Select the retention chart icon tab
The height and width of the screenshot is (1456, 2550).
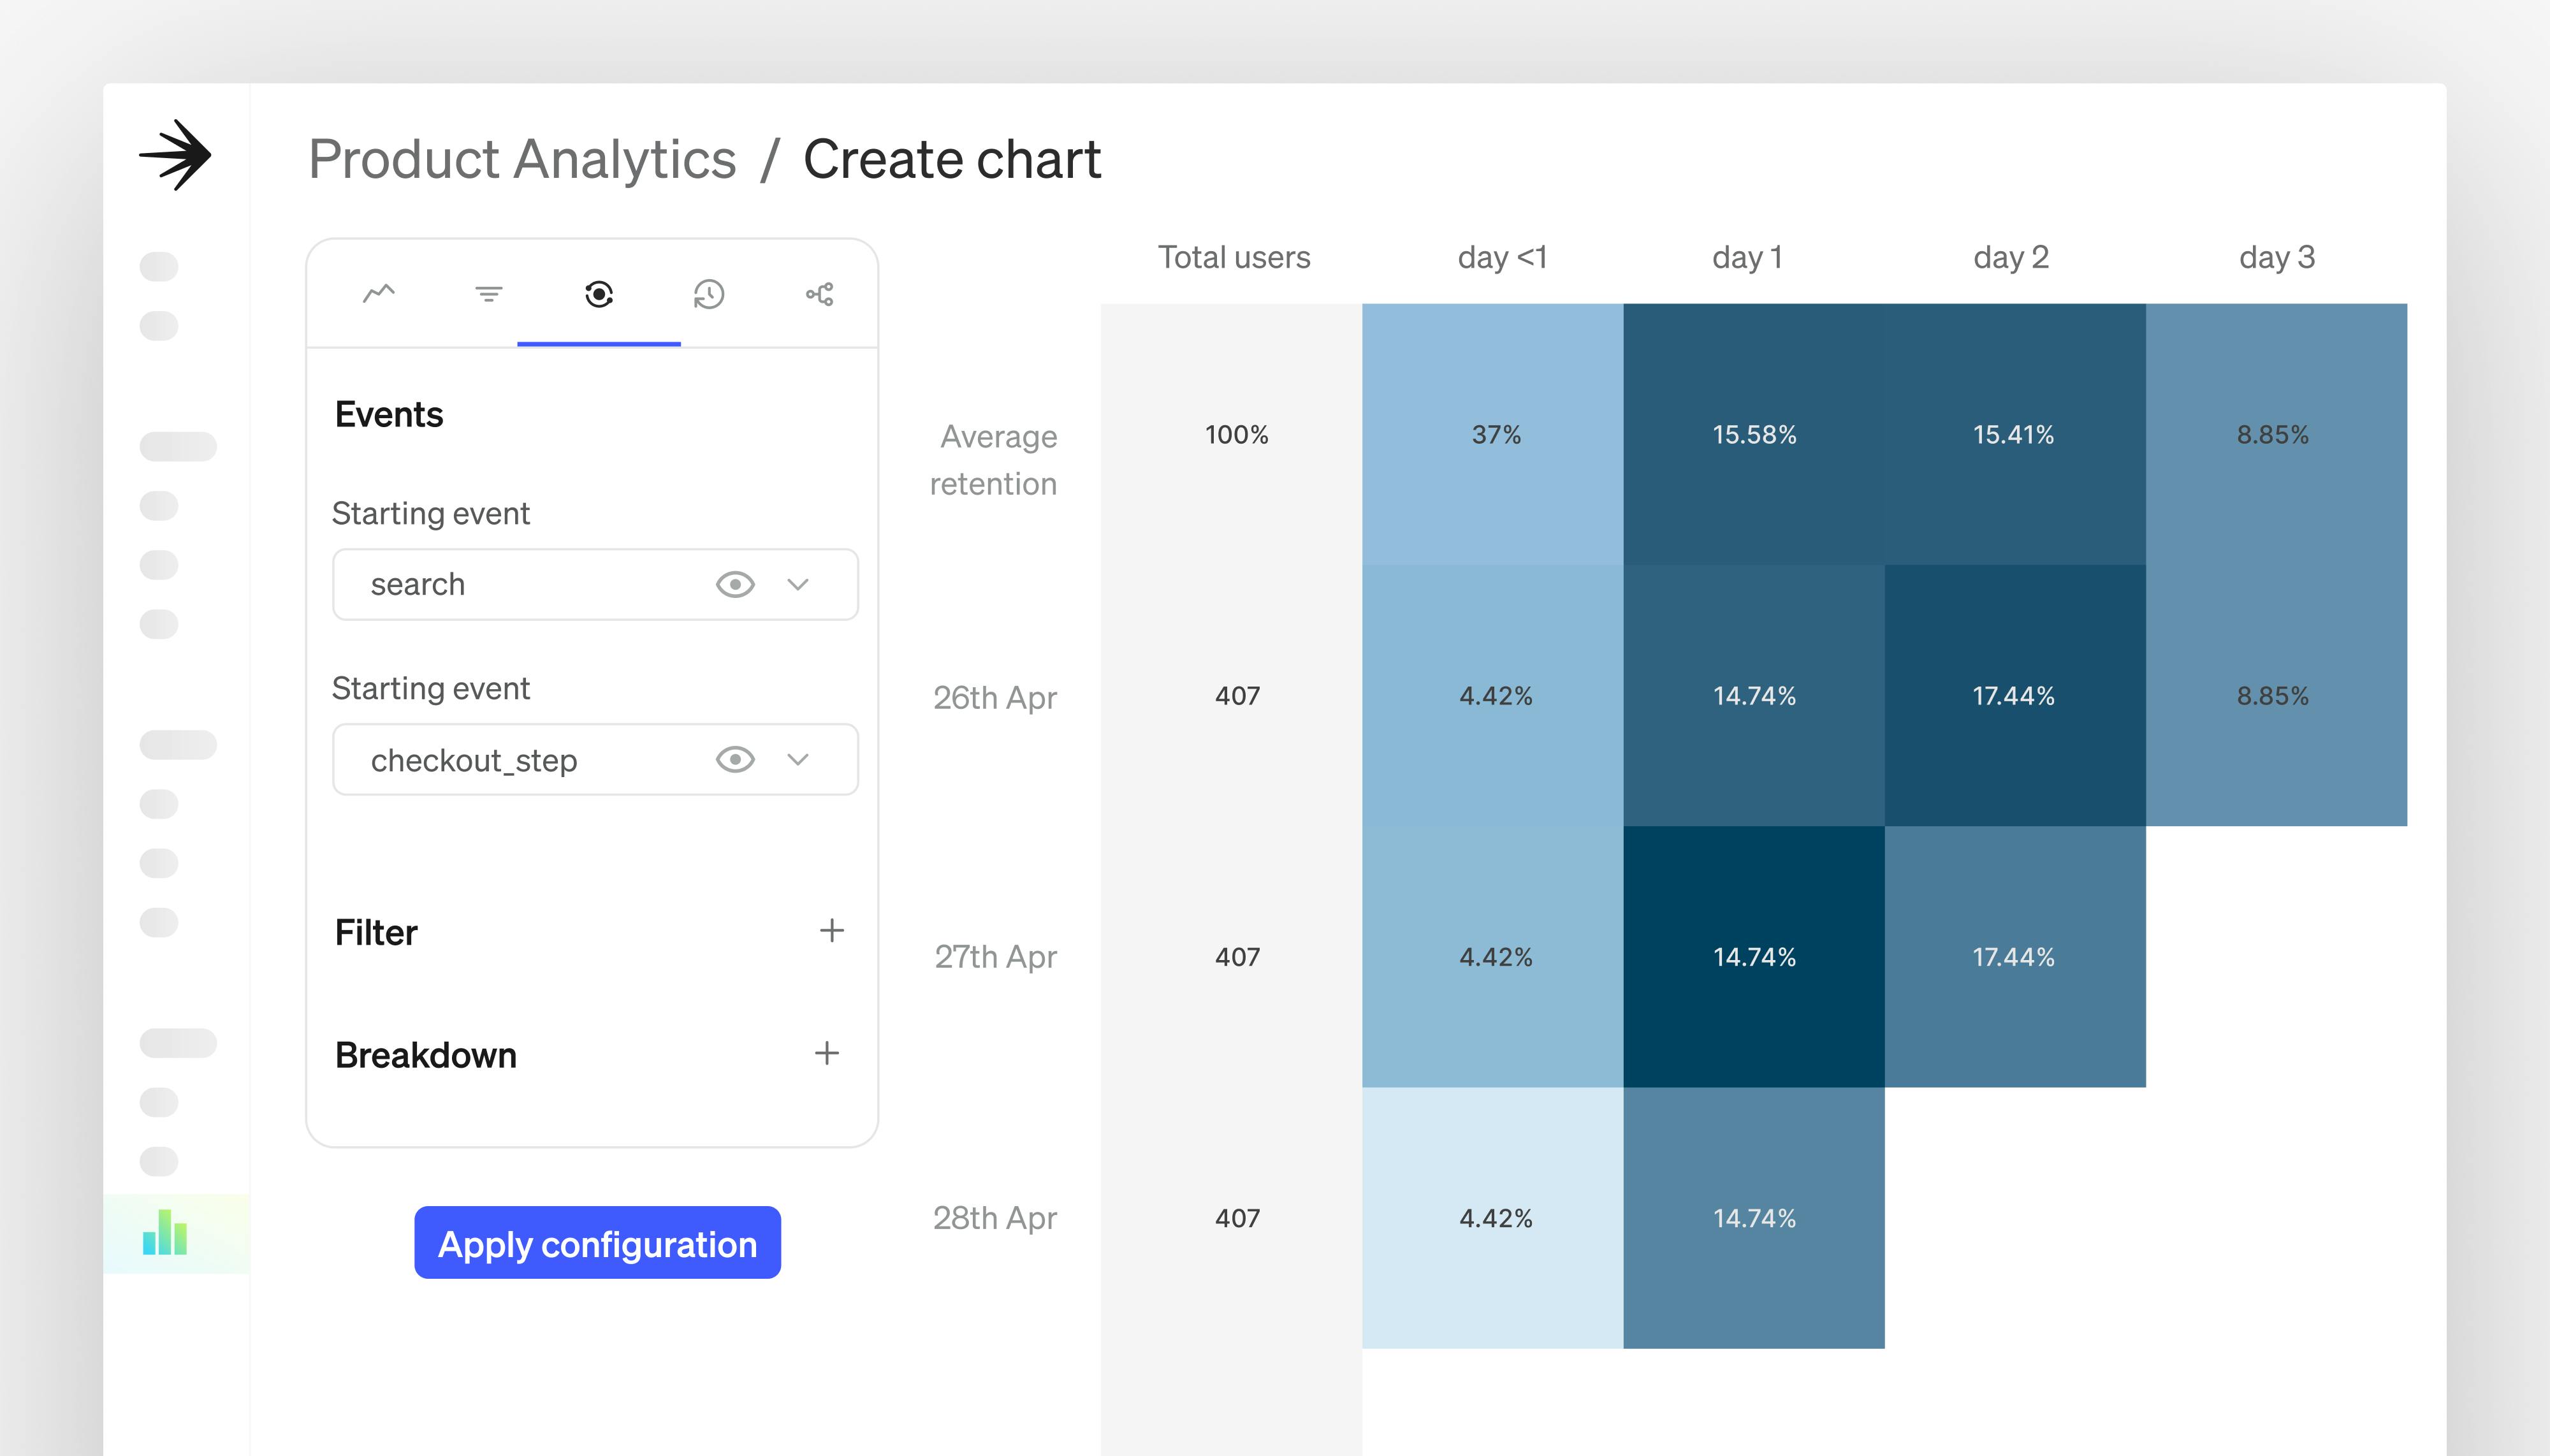pos(598,293)
